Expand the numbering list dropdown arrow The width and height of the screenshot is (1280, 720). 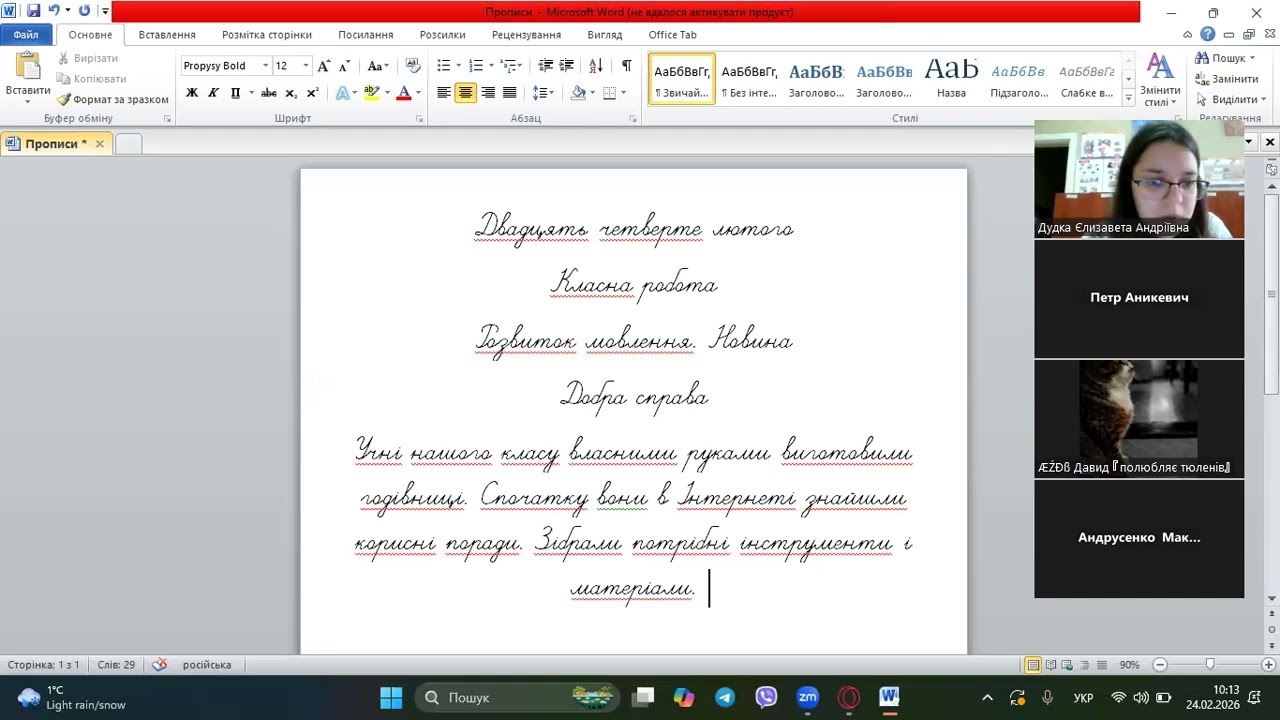(490, 66)
